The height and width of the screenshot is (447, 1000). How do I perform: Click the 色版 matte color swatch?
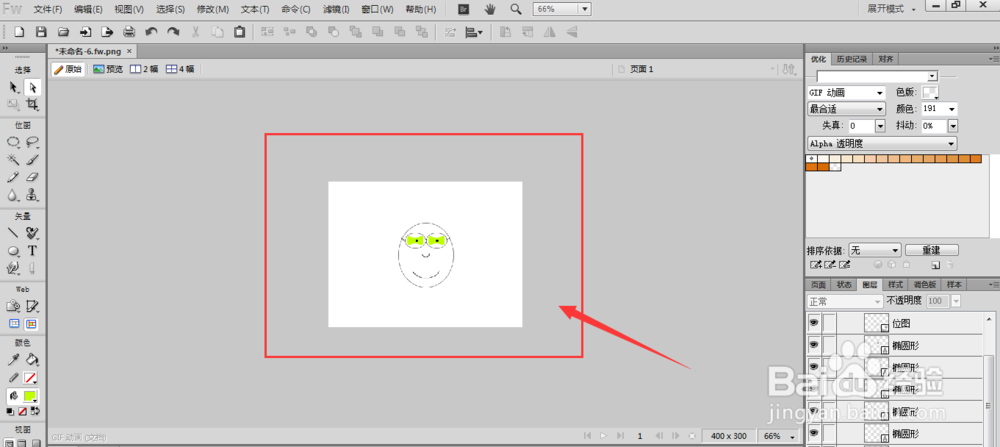click(x=930, y=92)
